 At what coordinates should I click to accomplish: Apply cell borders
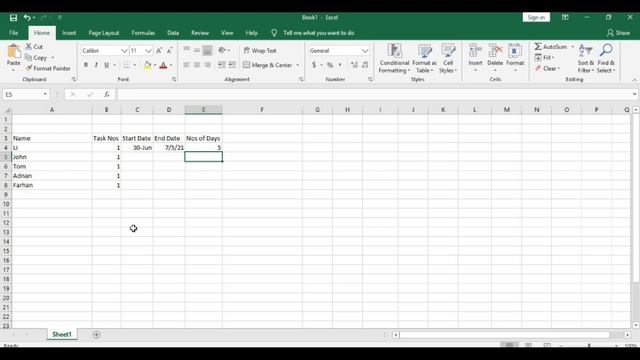pyautogui.click(x=127, y=65)
